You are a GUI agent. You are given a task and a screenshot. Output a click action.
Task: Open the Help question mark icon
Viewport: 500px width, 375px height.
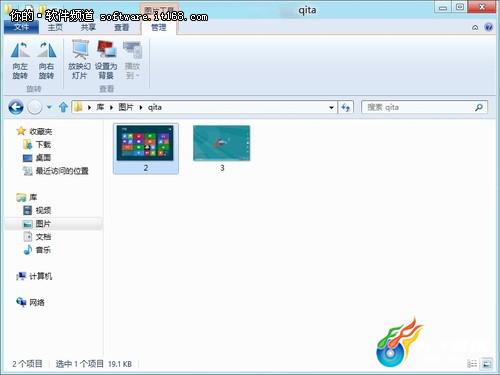(x=488, y=27)
